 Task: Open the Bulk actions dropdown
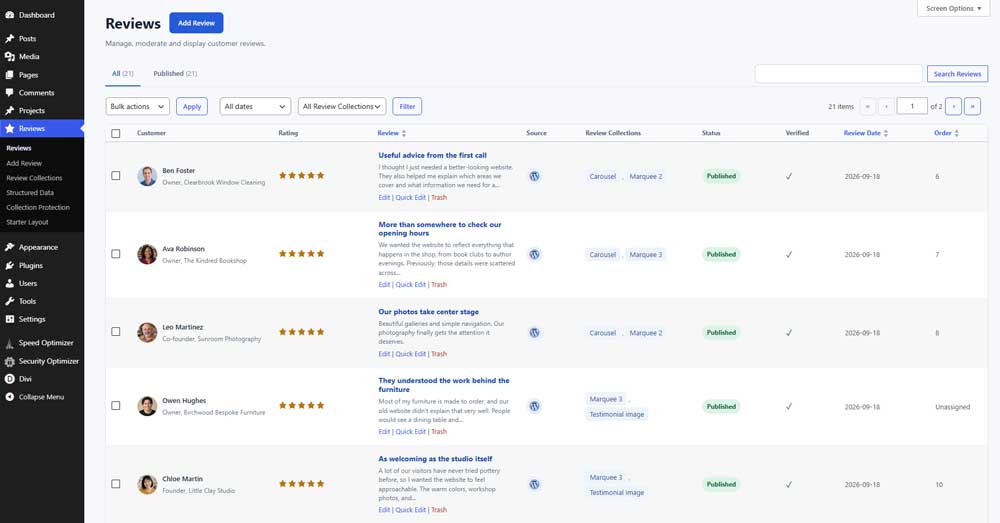coord(138,107)
